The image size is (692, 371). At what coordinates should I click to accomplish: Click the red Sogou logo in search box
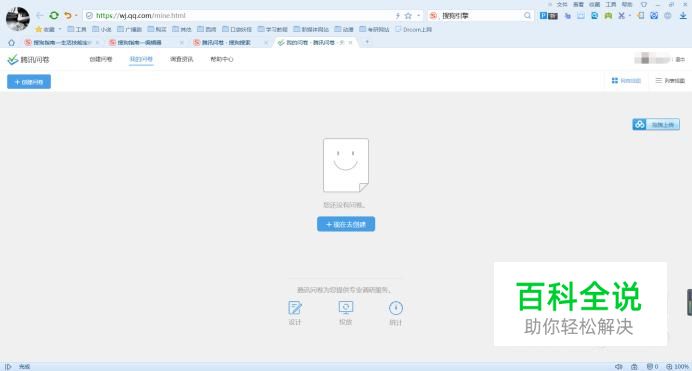[x=433, y=15]
